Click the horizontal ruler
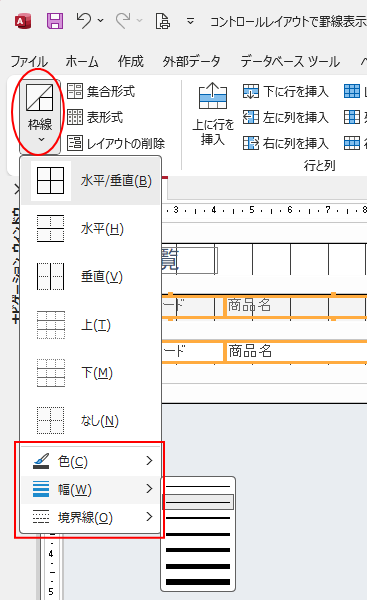This screenshot has width=367, height=600. (264, 210)
